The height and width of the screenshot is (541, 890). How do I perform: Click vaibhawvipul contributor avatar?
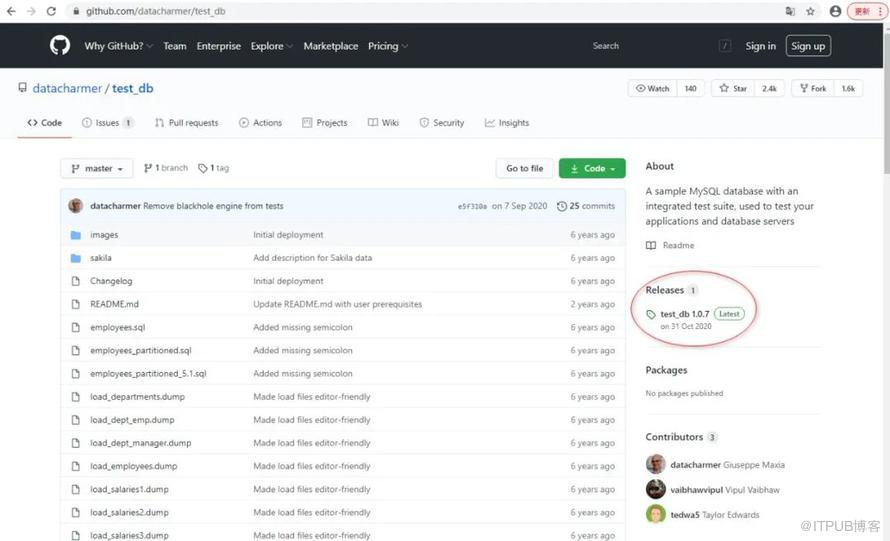656,489
